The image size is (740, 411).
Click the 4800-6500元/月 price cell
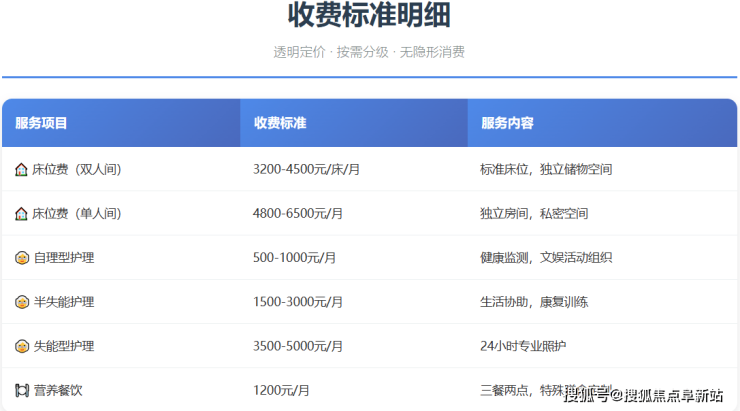[x=298, y=214]
